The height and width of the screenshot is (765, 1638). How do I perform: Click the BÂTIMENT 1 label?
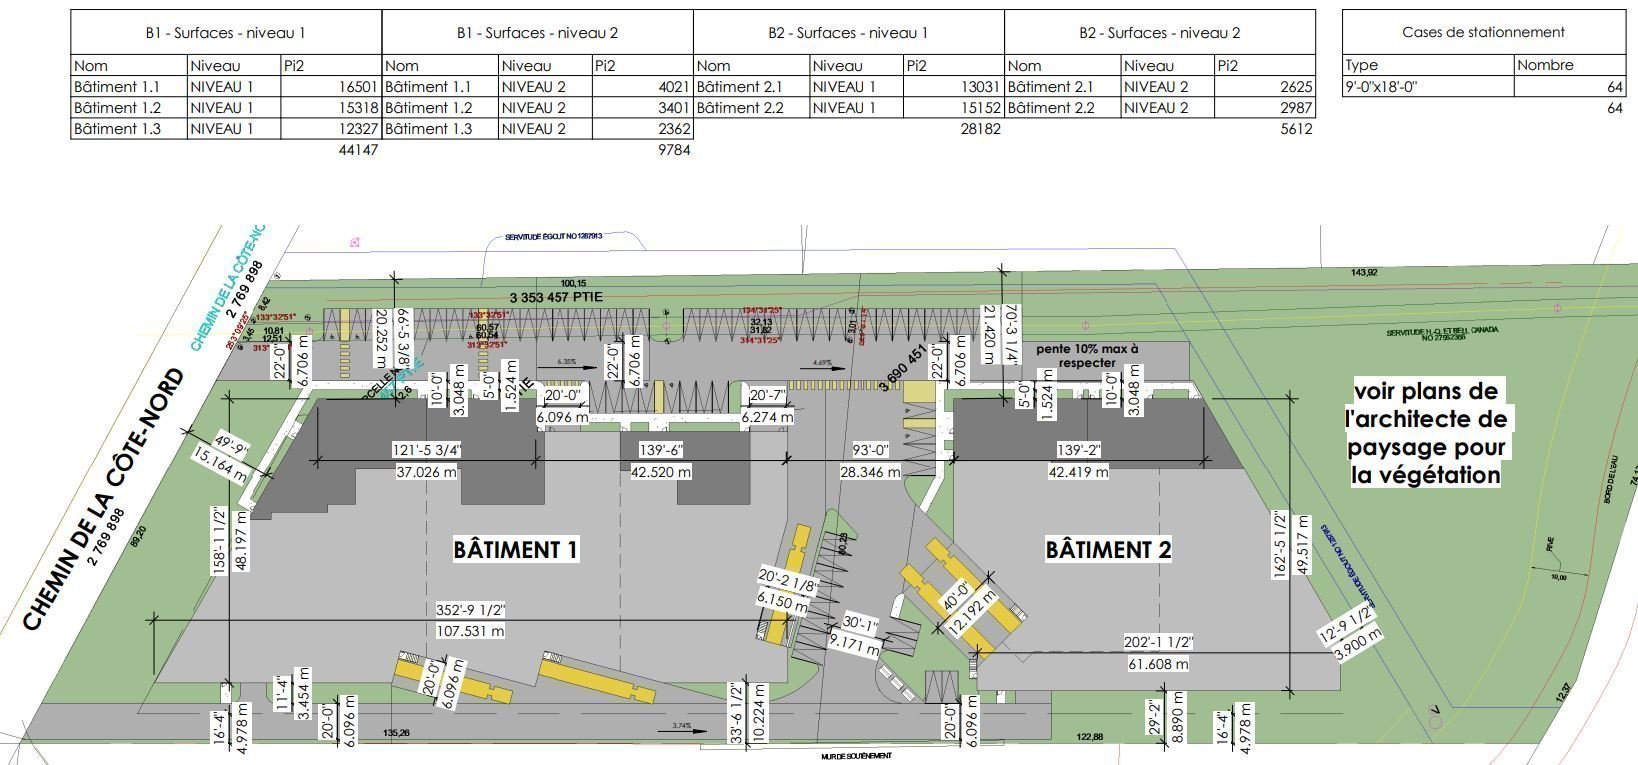tap(516, 549)
